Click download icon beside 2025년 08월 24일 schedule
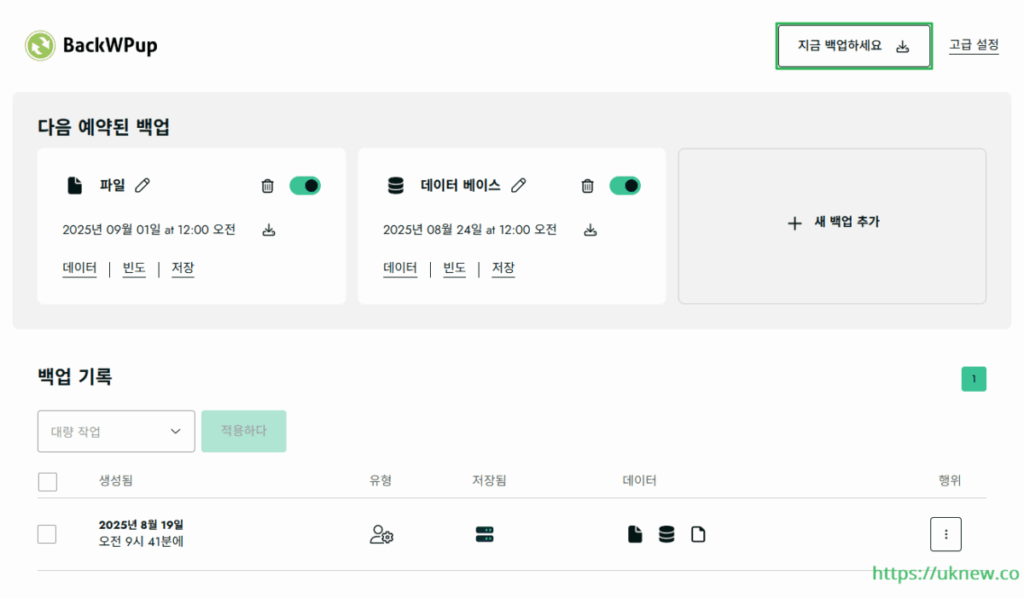Screen dimensions: 1024x599 pos(590,230)
